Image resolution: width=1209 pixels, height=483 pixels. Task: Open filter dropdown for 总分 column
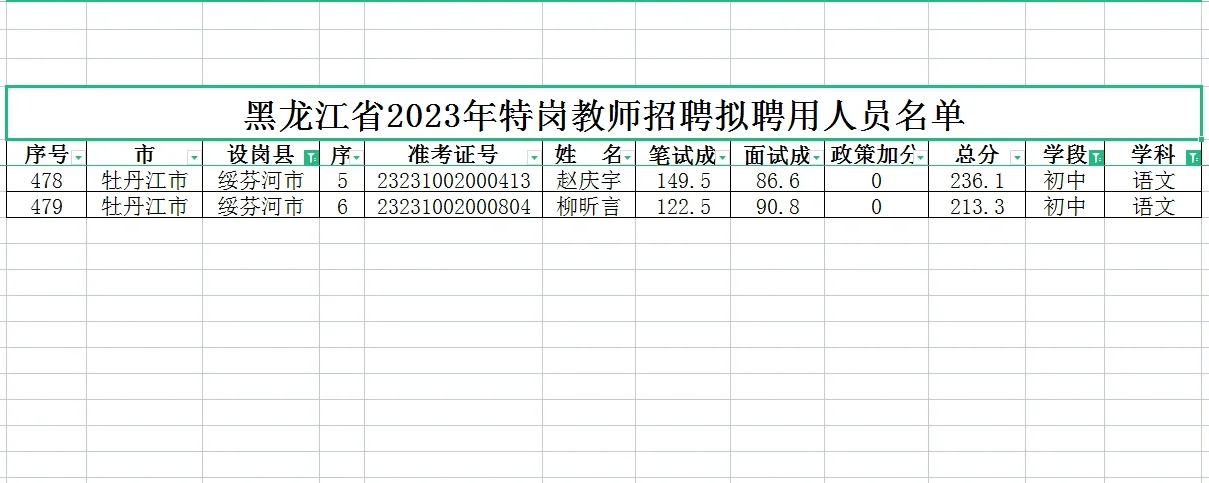click(1017, 158)
